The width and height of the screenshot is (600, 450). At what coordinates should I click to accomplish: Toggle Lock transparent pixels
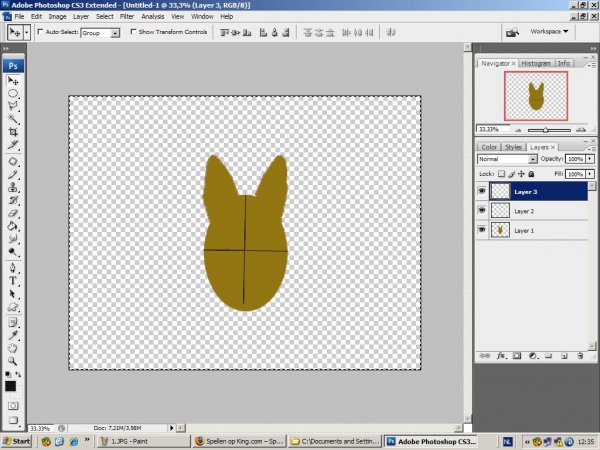501,174
